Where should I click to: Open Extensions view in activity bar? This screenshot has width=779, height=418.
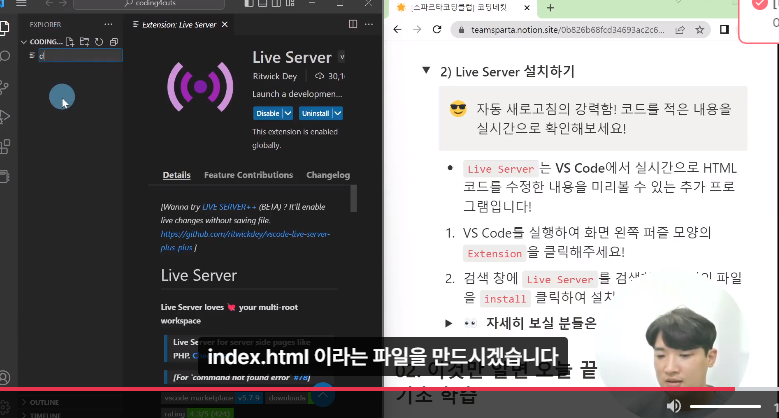[4, 147]
